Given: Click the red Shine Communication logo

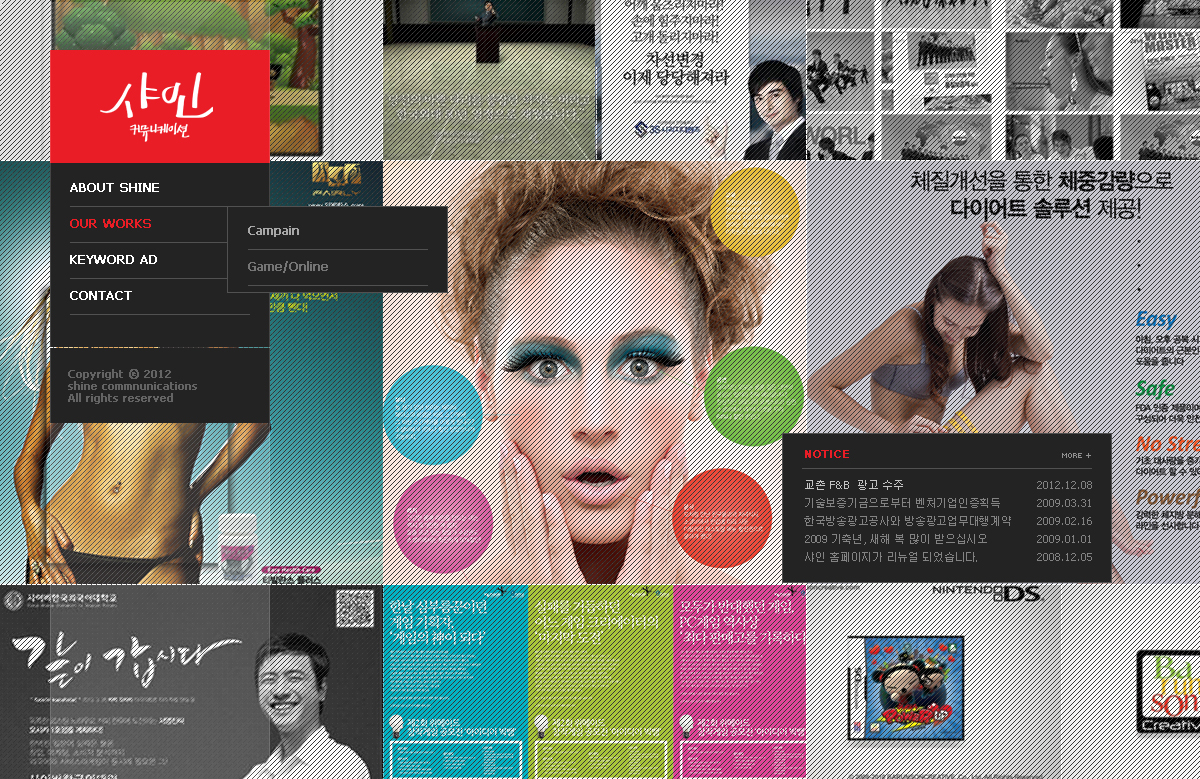Looking at the screenshot, I should (x=159, y=106).
